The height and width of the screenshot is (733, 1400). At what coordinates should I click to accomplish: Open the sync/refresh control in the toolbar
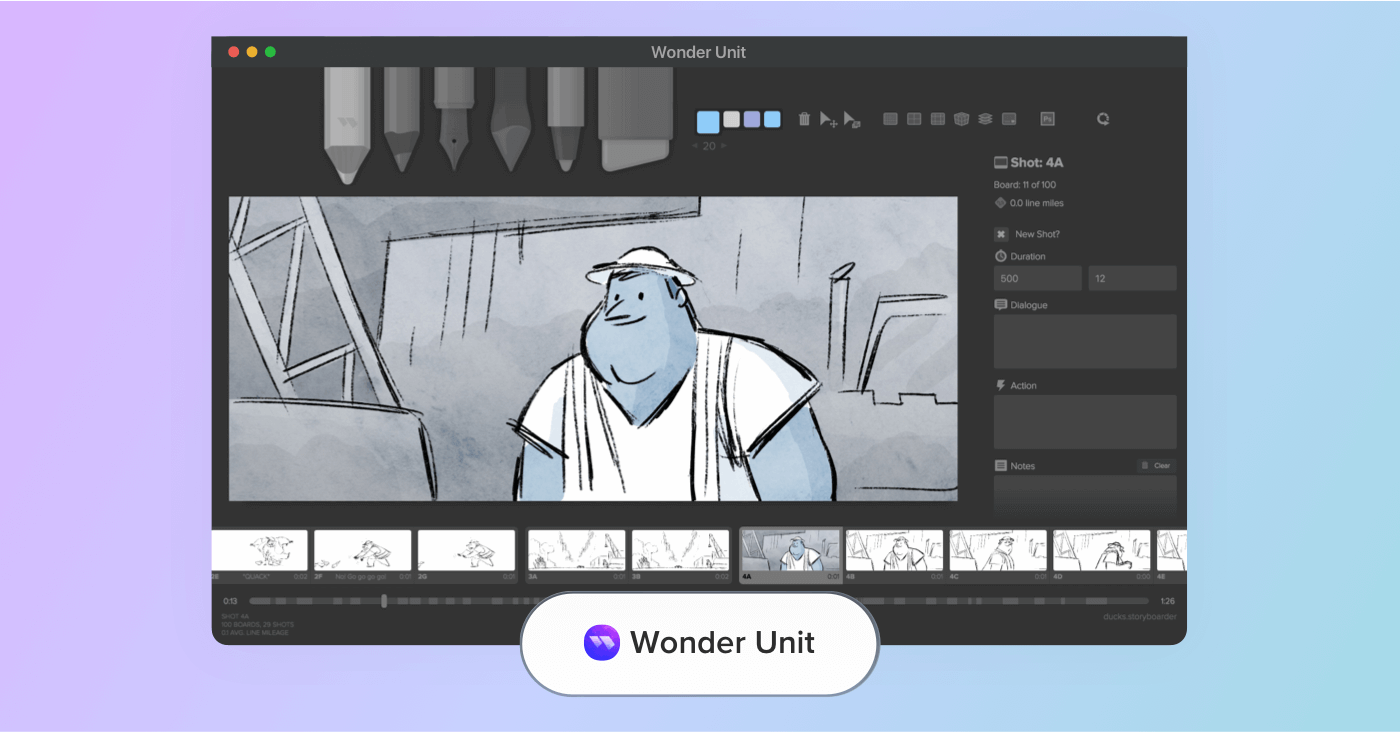[1103, 118]
